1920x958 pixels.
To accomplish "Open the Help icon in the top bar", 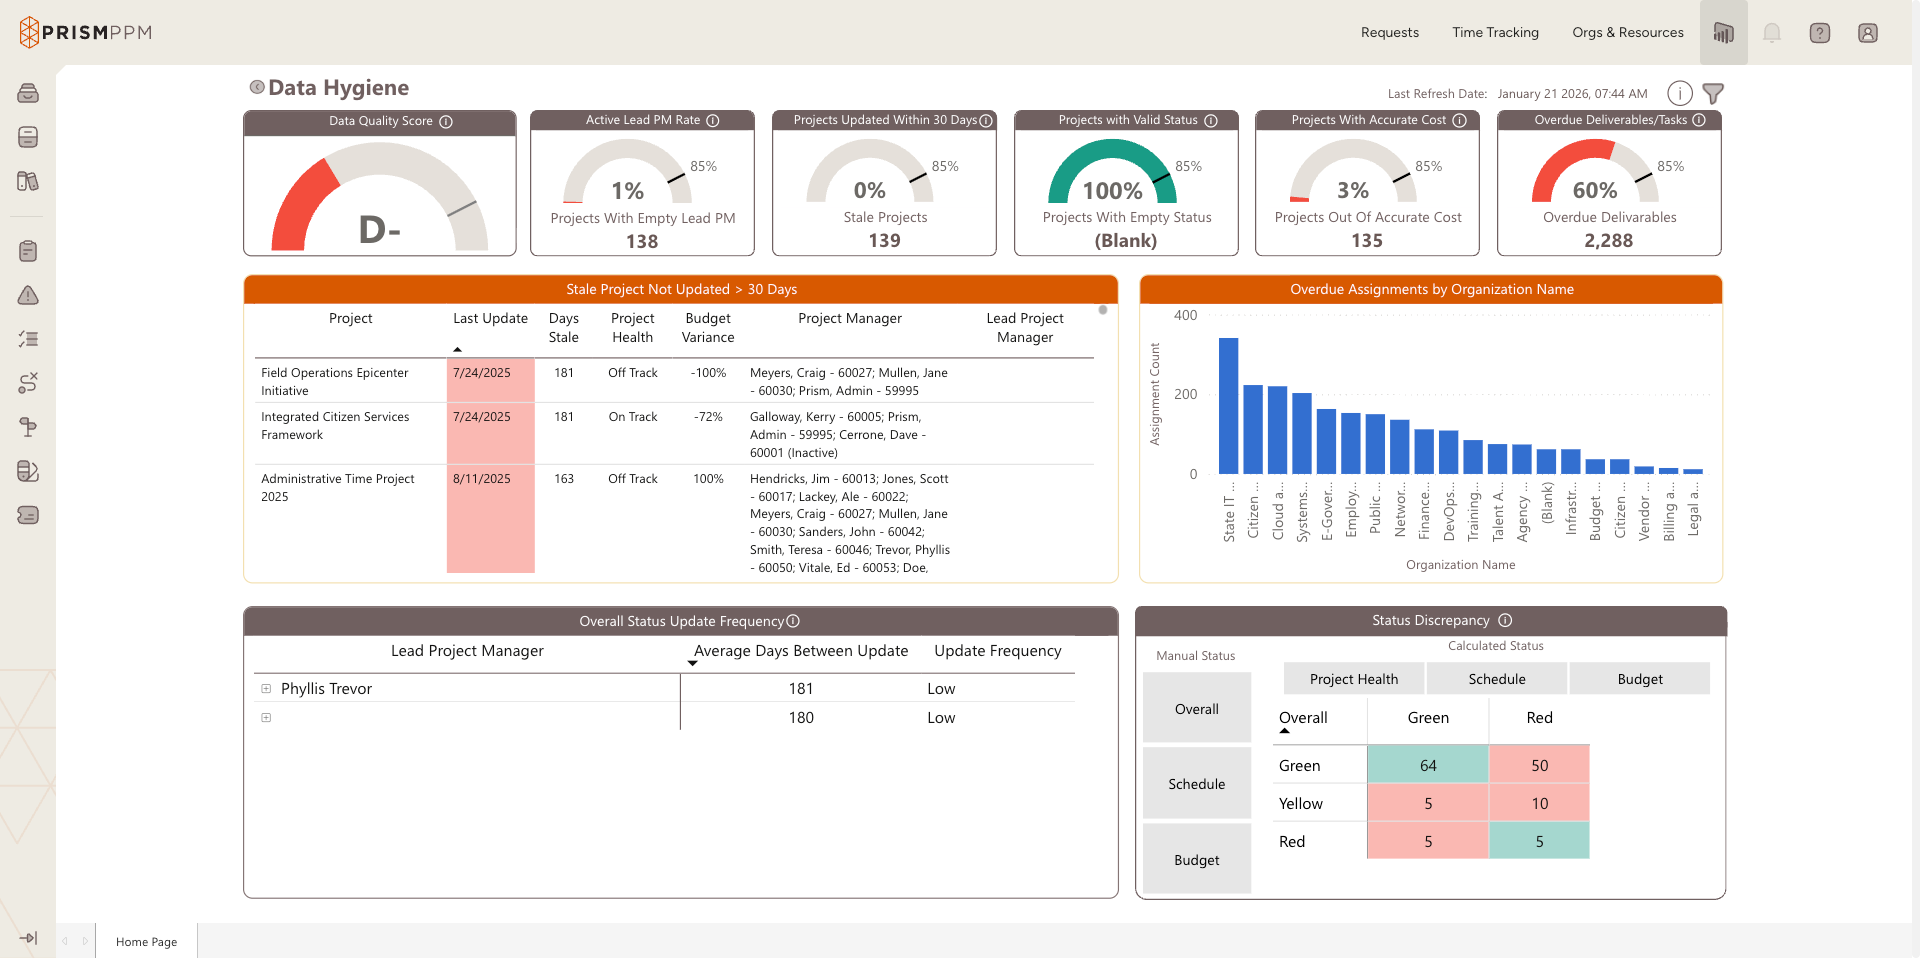I will click(x=1820, y=32).
